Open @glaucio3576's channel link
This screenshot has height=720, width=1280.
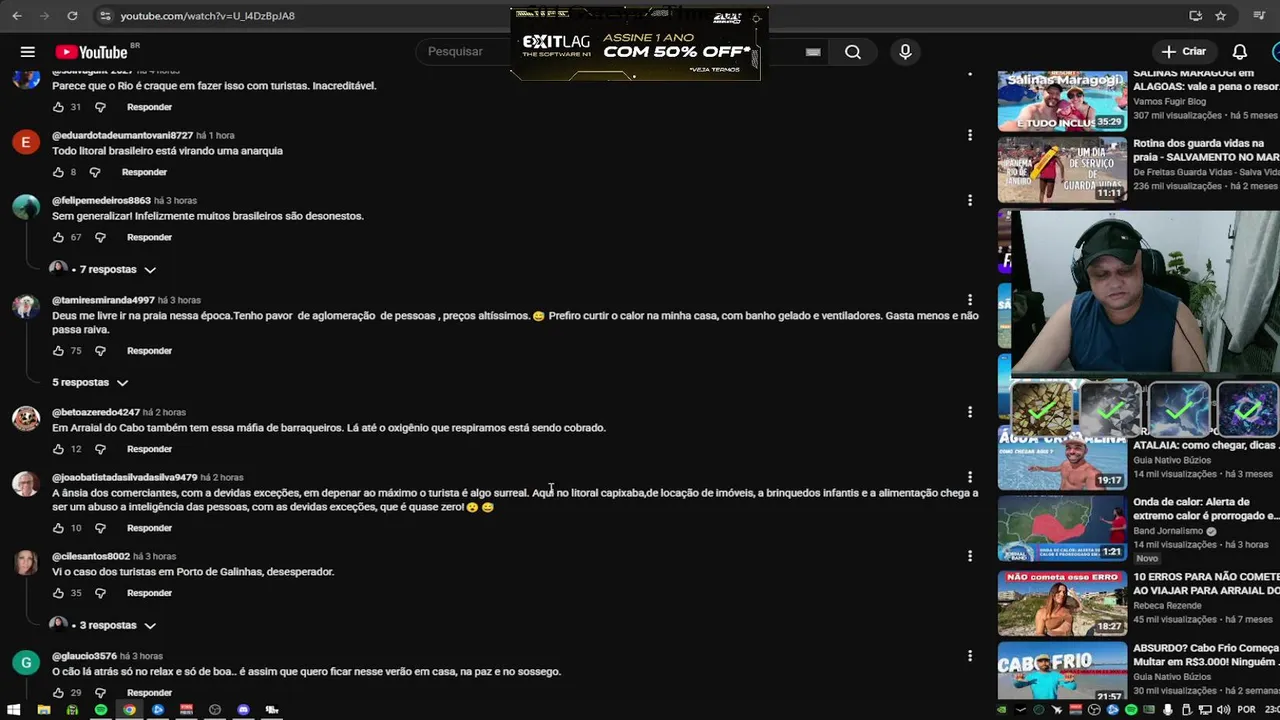pos(84,656)
